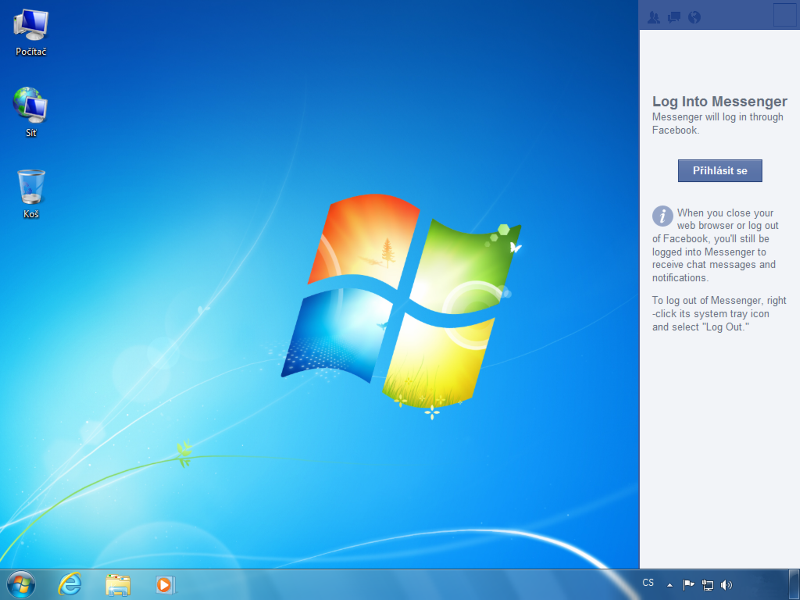Click the info icon beside login notice
The height and width of the screenshot is (600, 800).
point(662,216)
